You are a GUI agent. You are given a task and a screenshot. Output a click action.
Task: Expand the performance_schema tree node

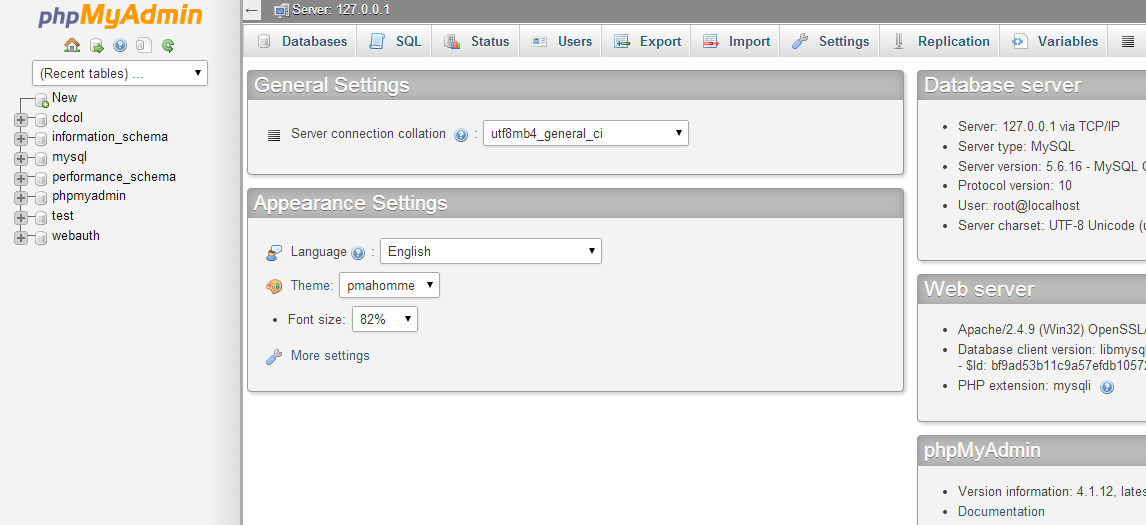[x=20, y=178]
